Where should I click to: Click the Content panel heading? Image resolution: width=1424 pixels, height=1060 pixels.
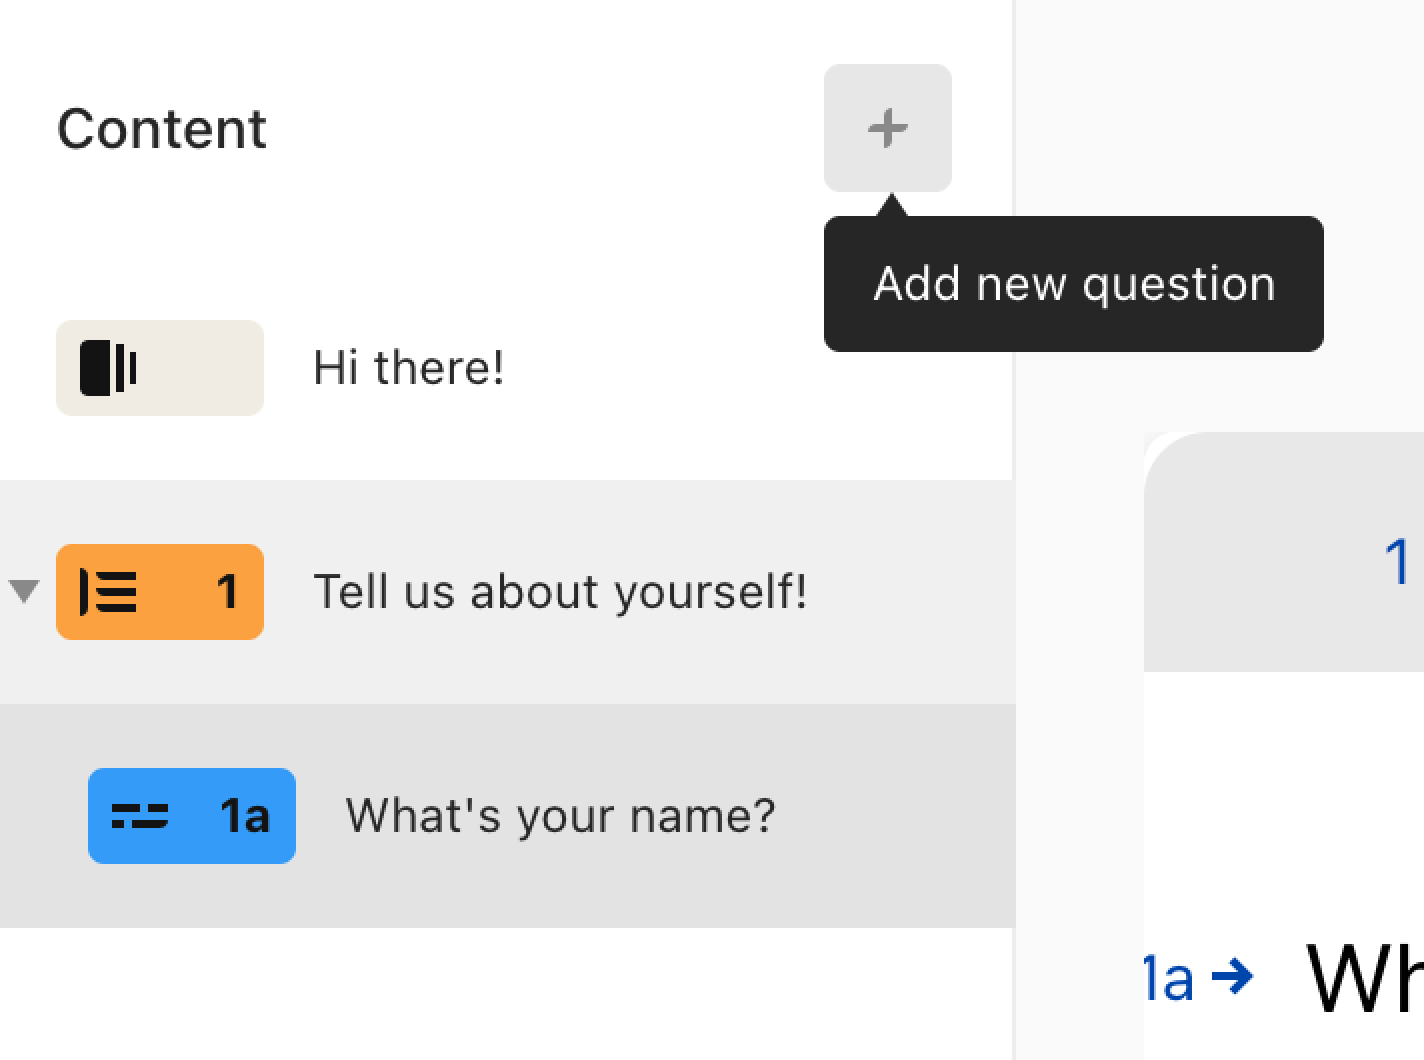[x=162, y=128]
